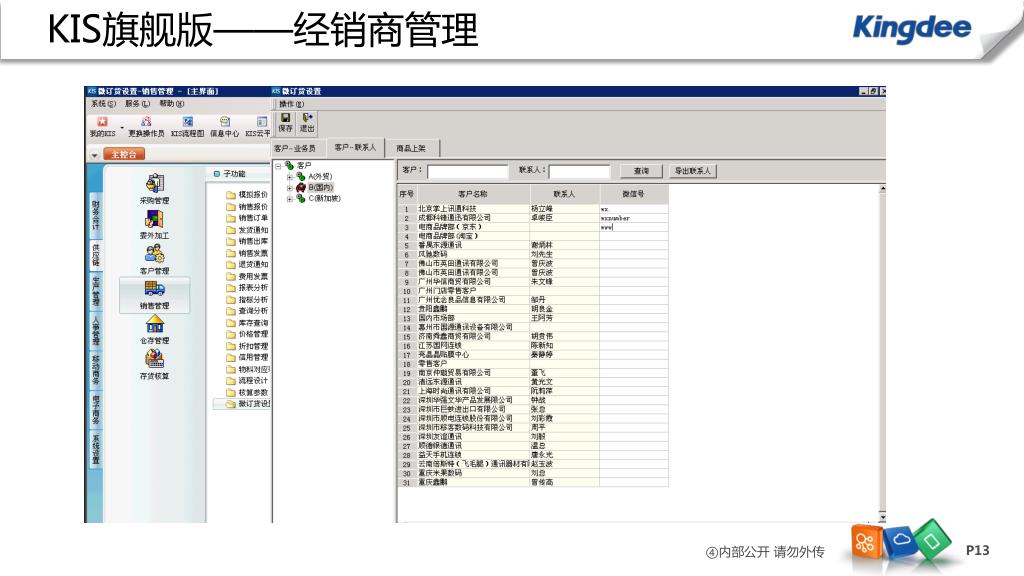Open the 发货通知 folder

pyautogui.click(x=247, y=230)
